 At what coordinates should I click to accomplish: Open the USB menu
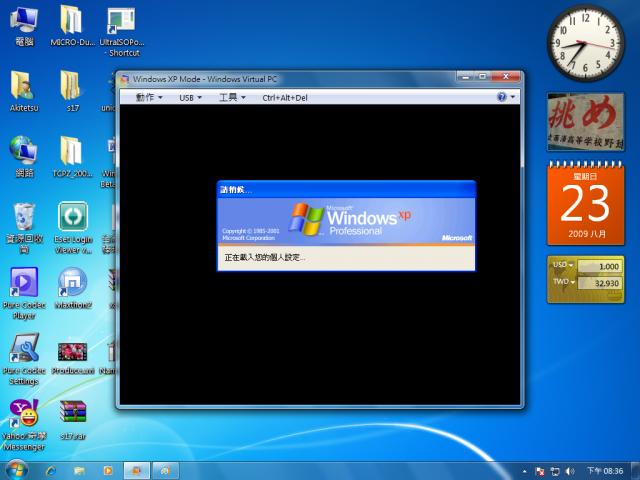[x=190, y=98]
